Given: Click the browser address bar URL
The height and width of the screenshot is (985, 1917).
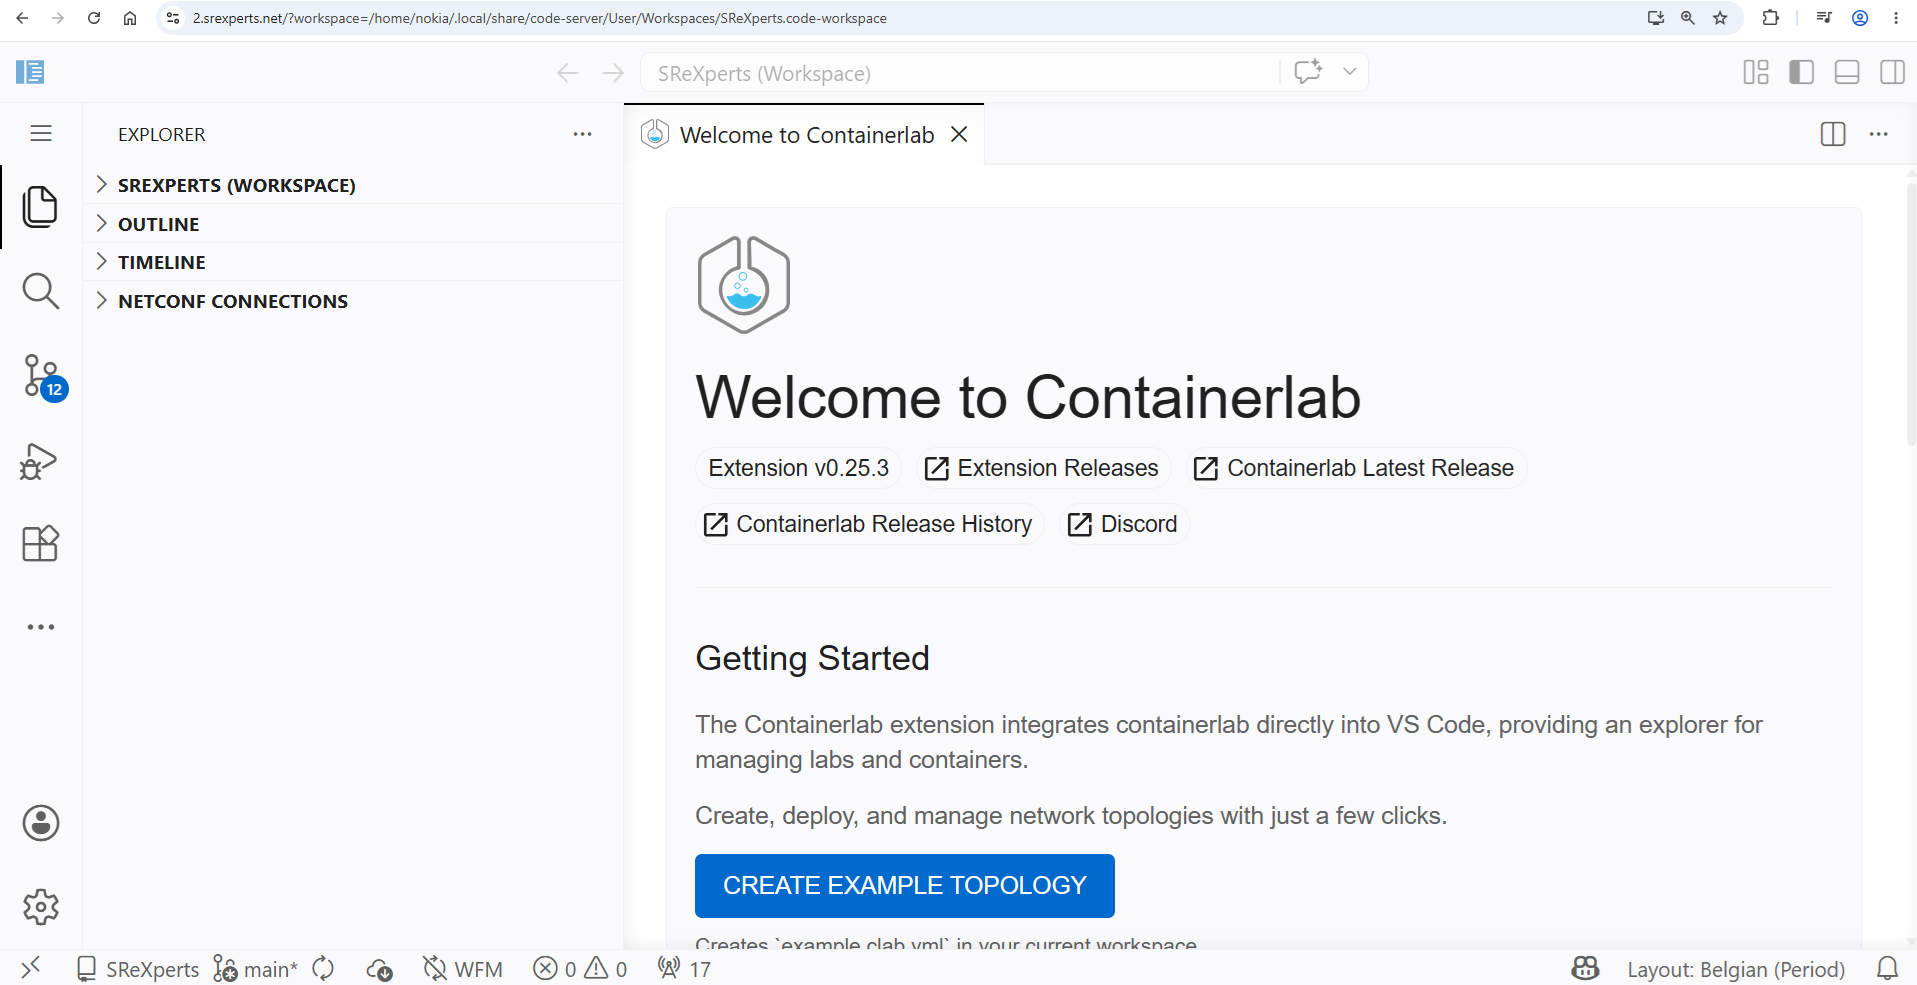Looking at the screenshot, I should point(540,18).
